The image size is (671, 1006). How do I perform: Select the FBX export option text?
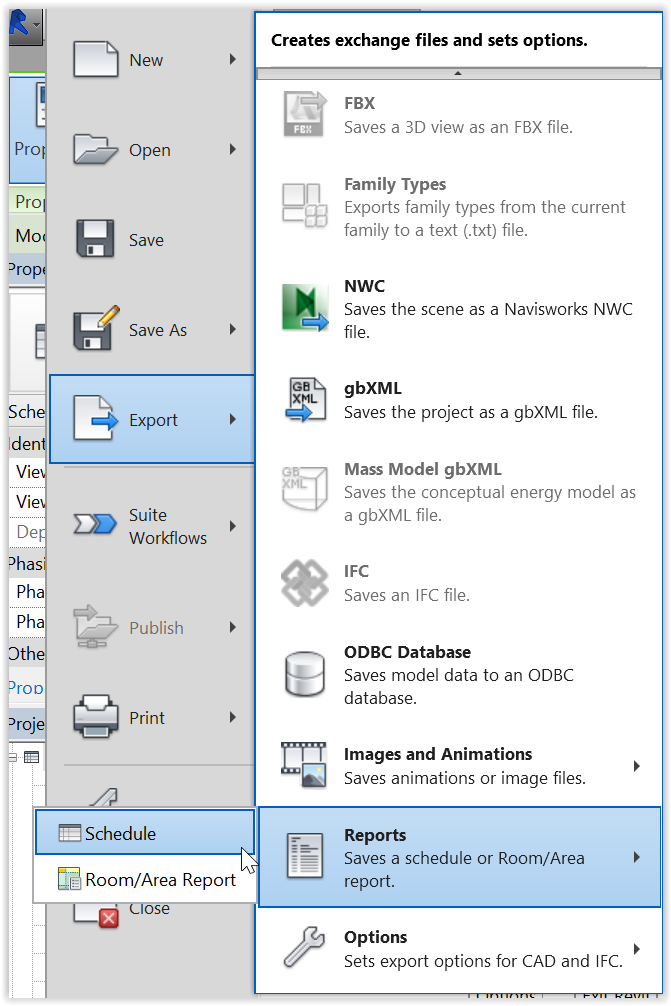[458, 115]
